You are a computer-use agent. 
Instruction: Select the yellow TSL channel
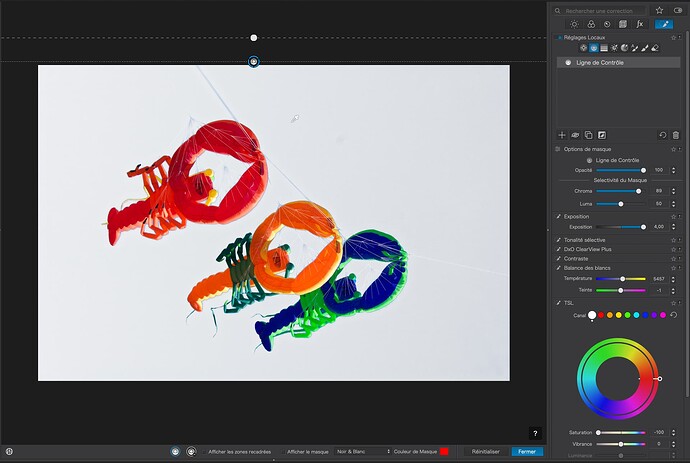point(619,315)
